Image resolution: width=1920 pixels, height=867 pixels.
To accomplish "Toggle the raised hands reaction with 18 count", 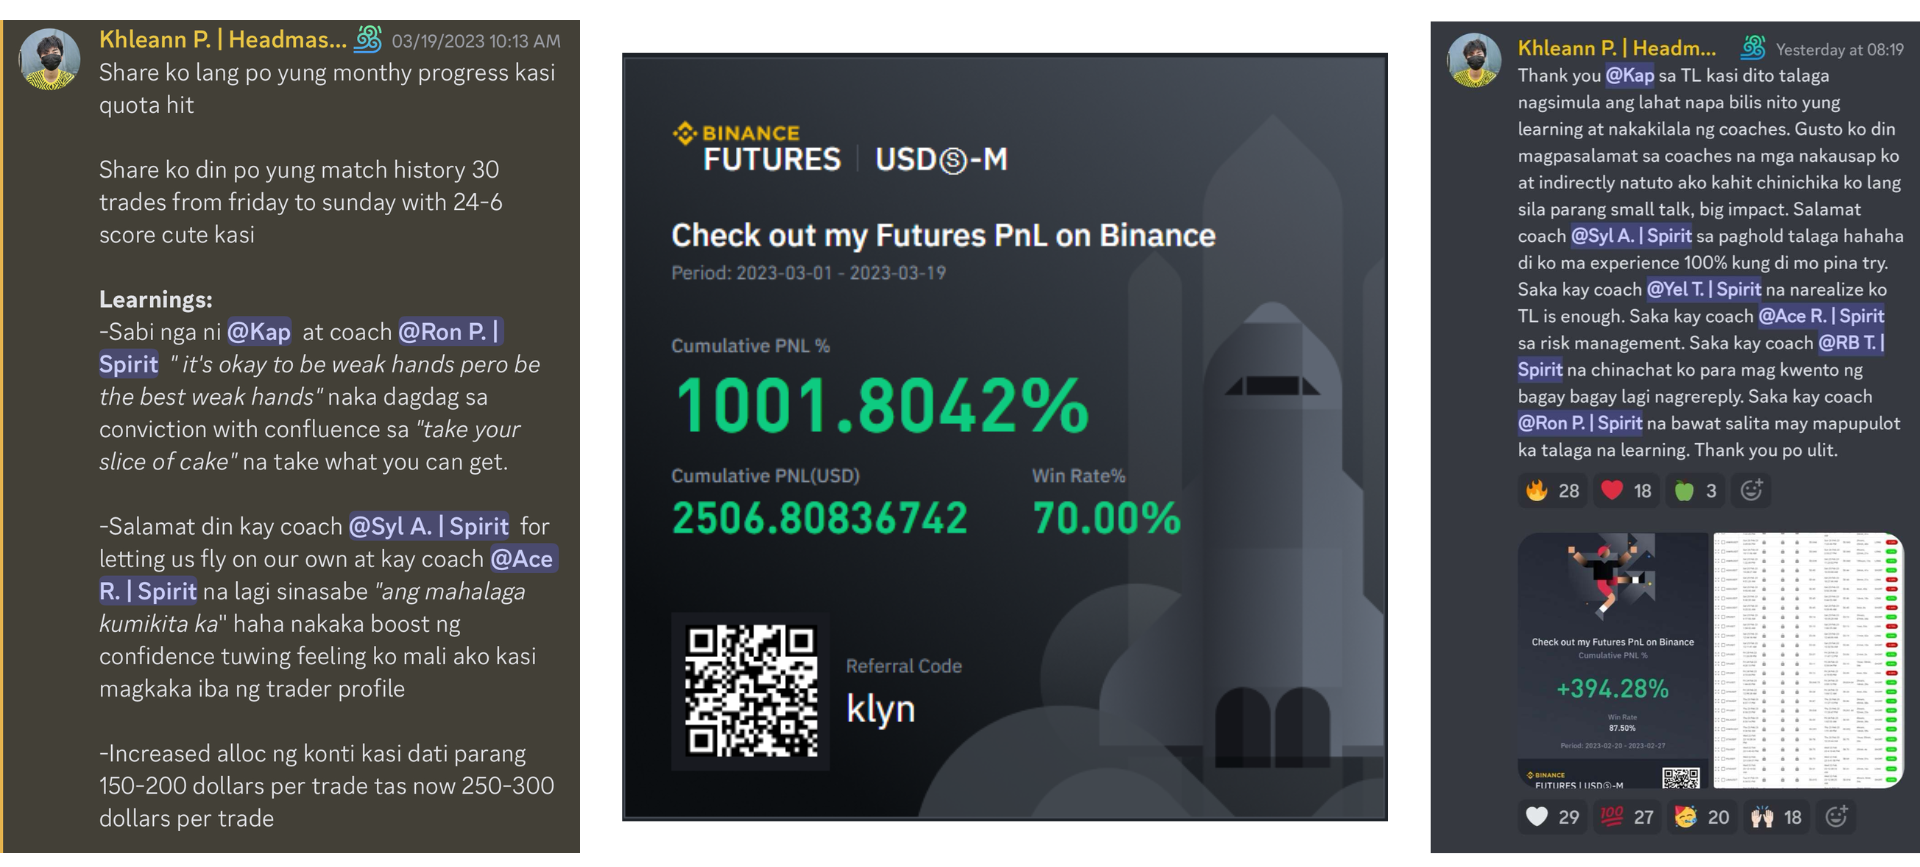I will point(1777,817).
